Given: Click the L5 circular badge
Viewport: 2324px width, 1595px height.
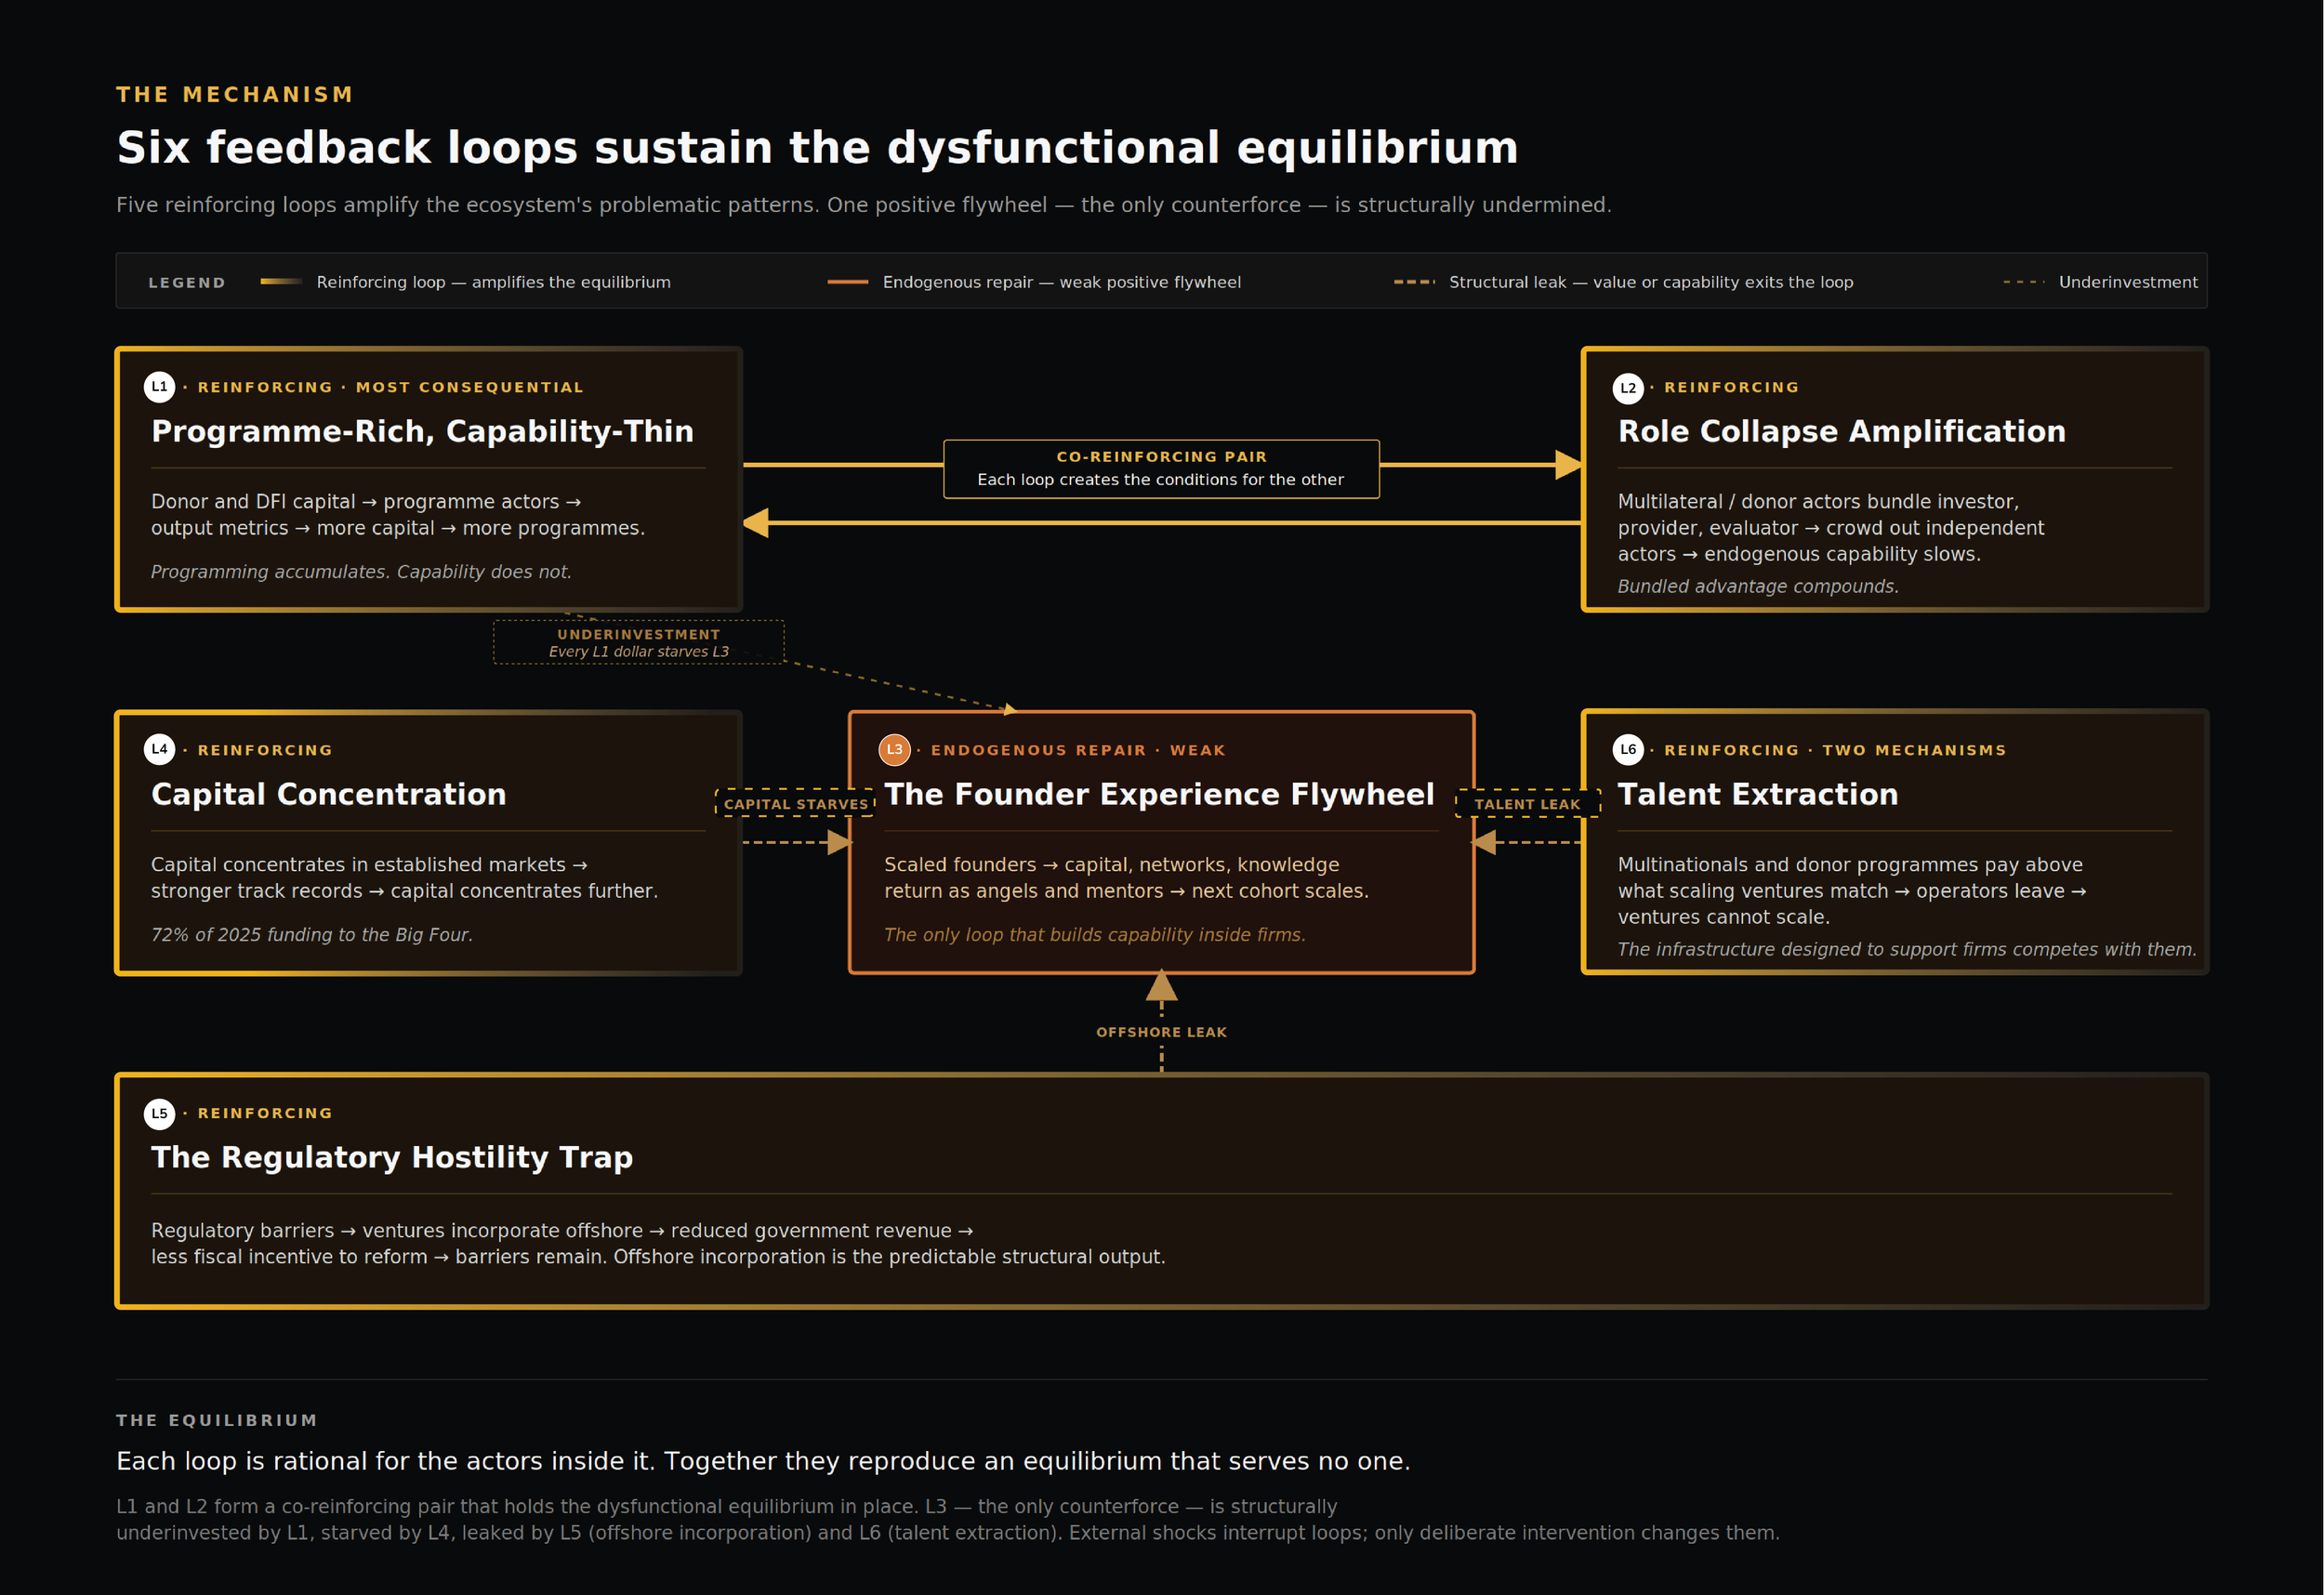Looking at the screenshot, I should click(160, 1113).
